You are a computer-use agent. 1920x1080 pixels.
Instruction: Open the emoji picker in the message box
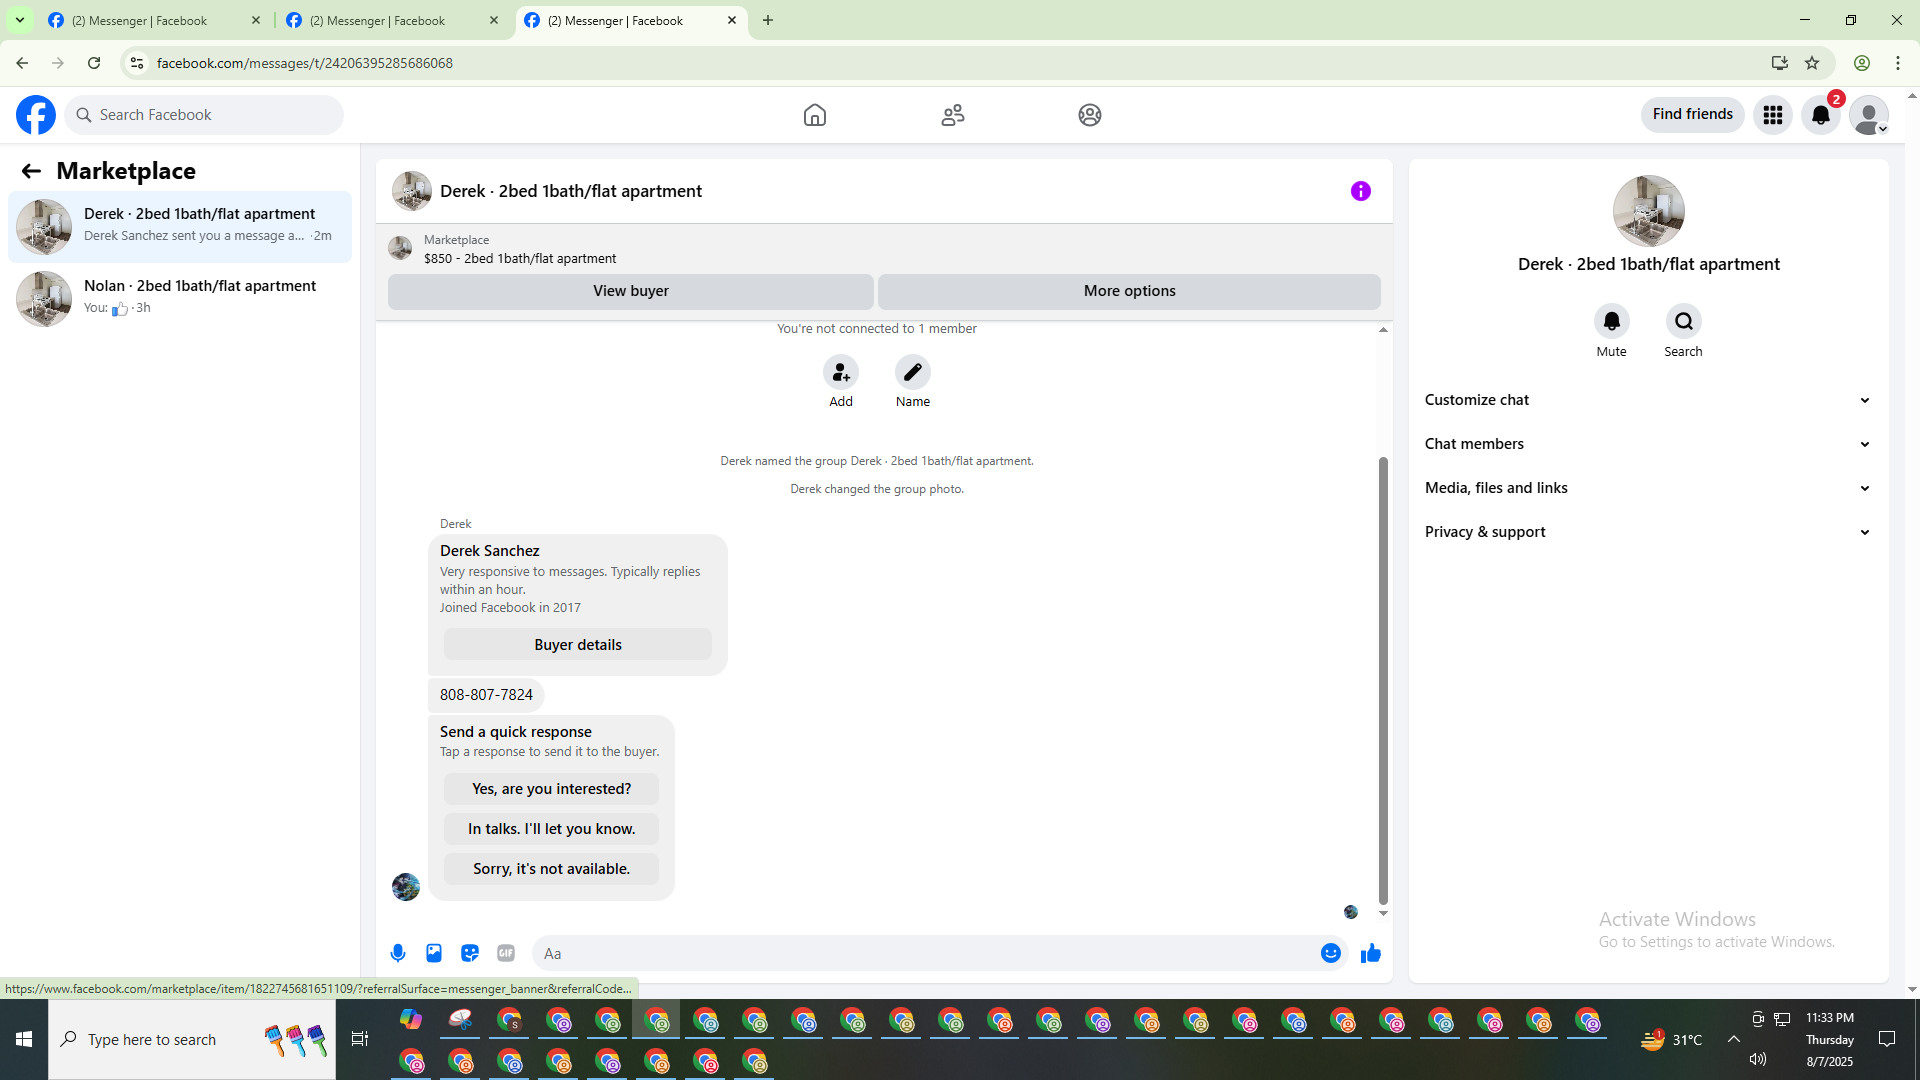point(1330,953)
